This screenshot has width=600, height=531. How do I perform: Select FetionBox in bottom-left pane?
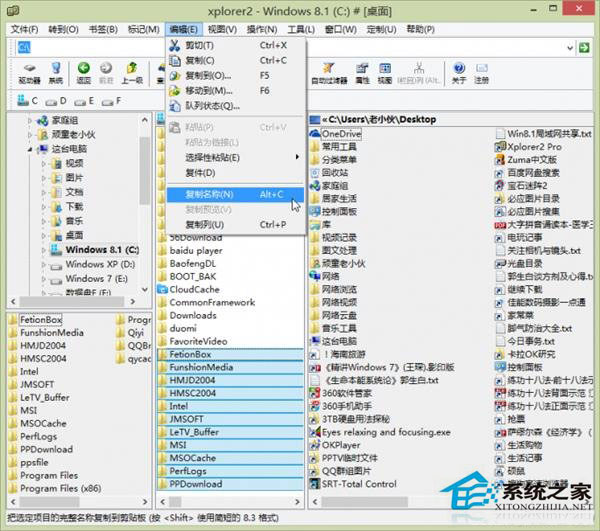pyautogui.click(x=35, y=319)
